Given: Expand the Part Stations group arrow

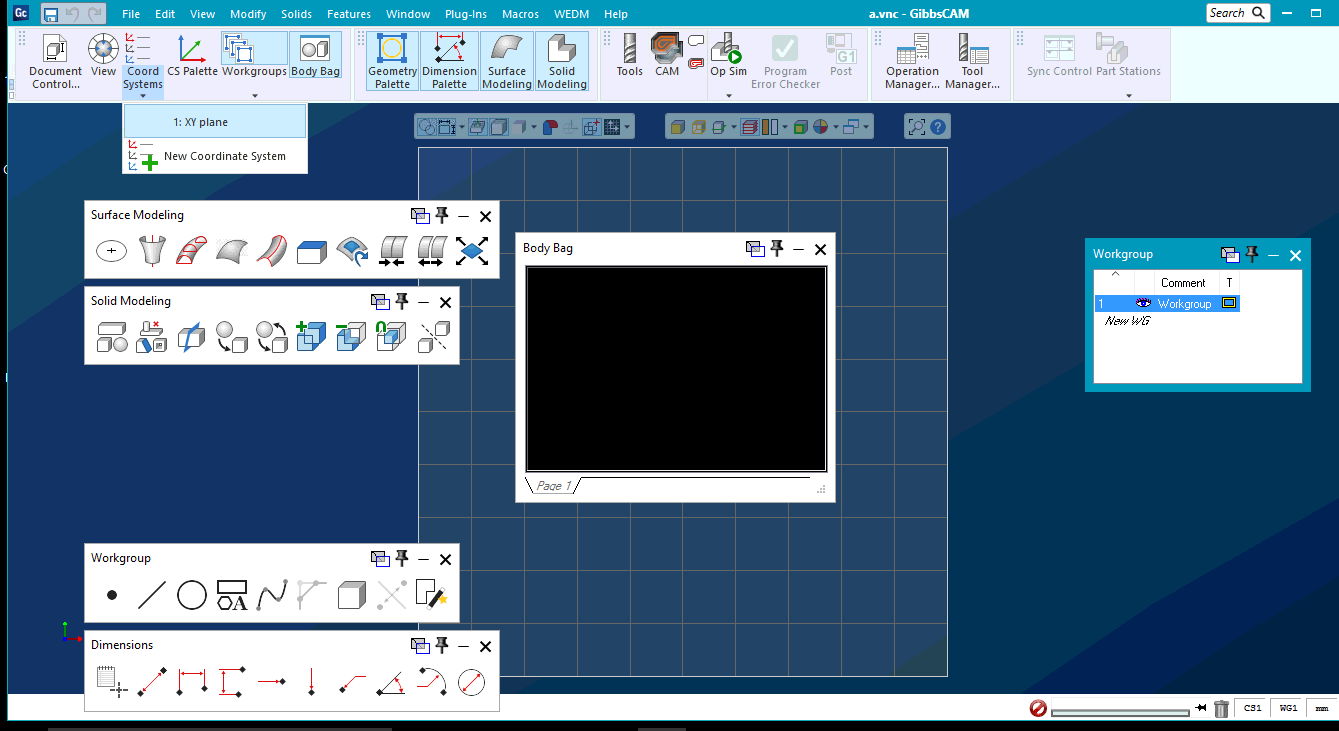Looking at the screenshot, I should (1129, 96).
